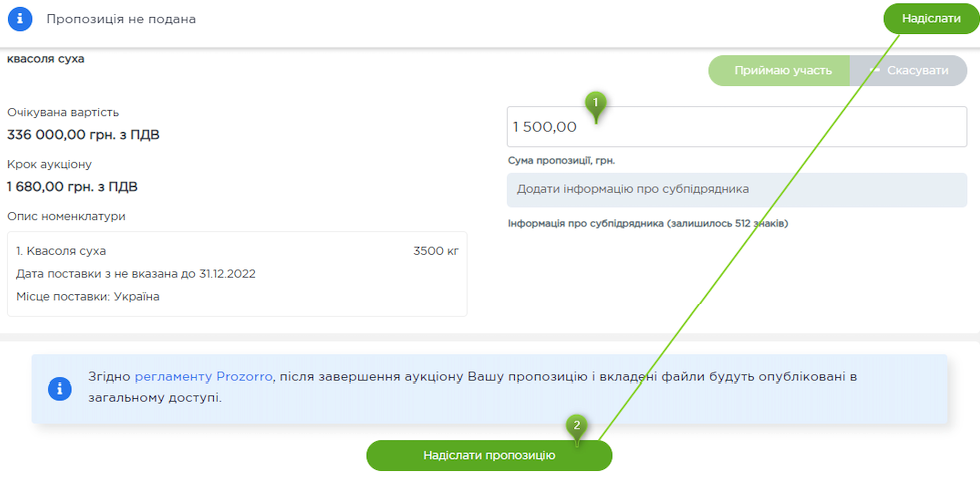Click the blue info icon beside "Пропозиція не подана"

click(x=21, y=19)
